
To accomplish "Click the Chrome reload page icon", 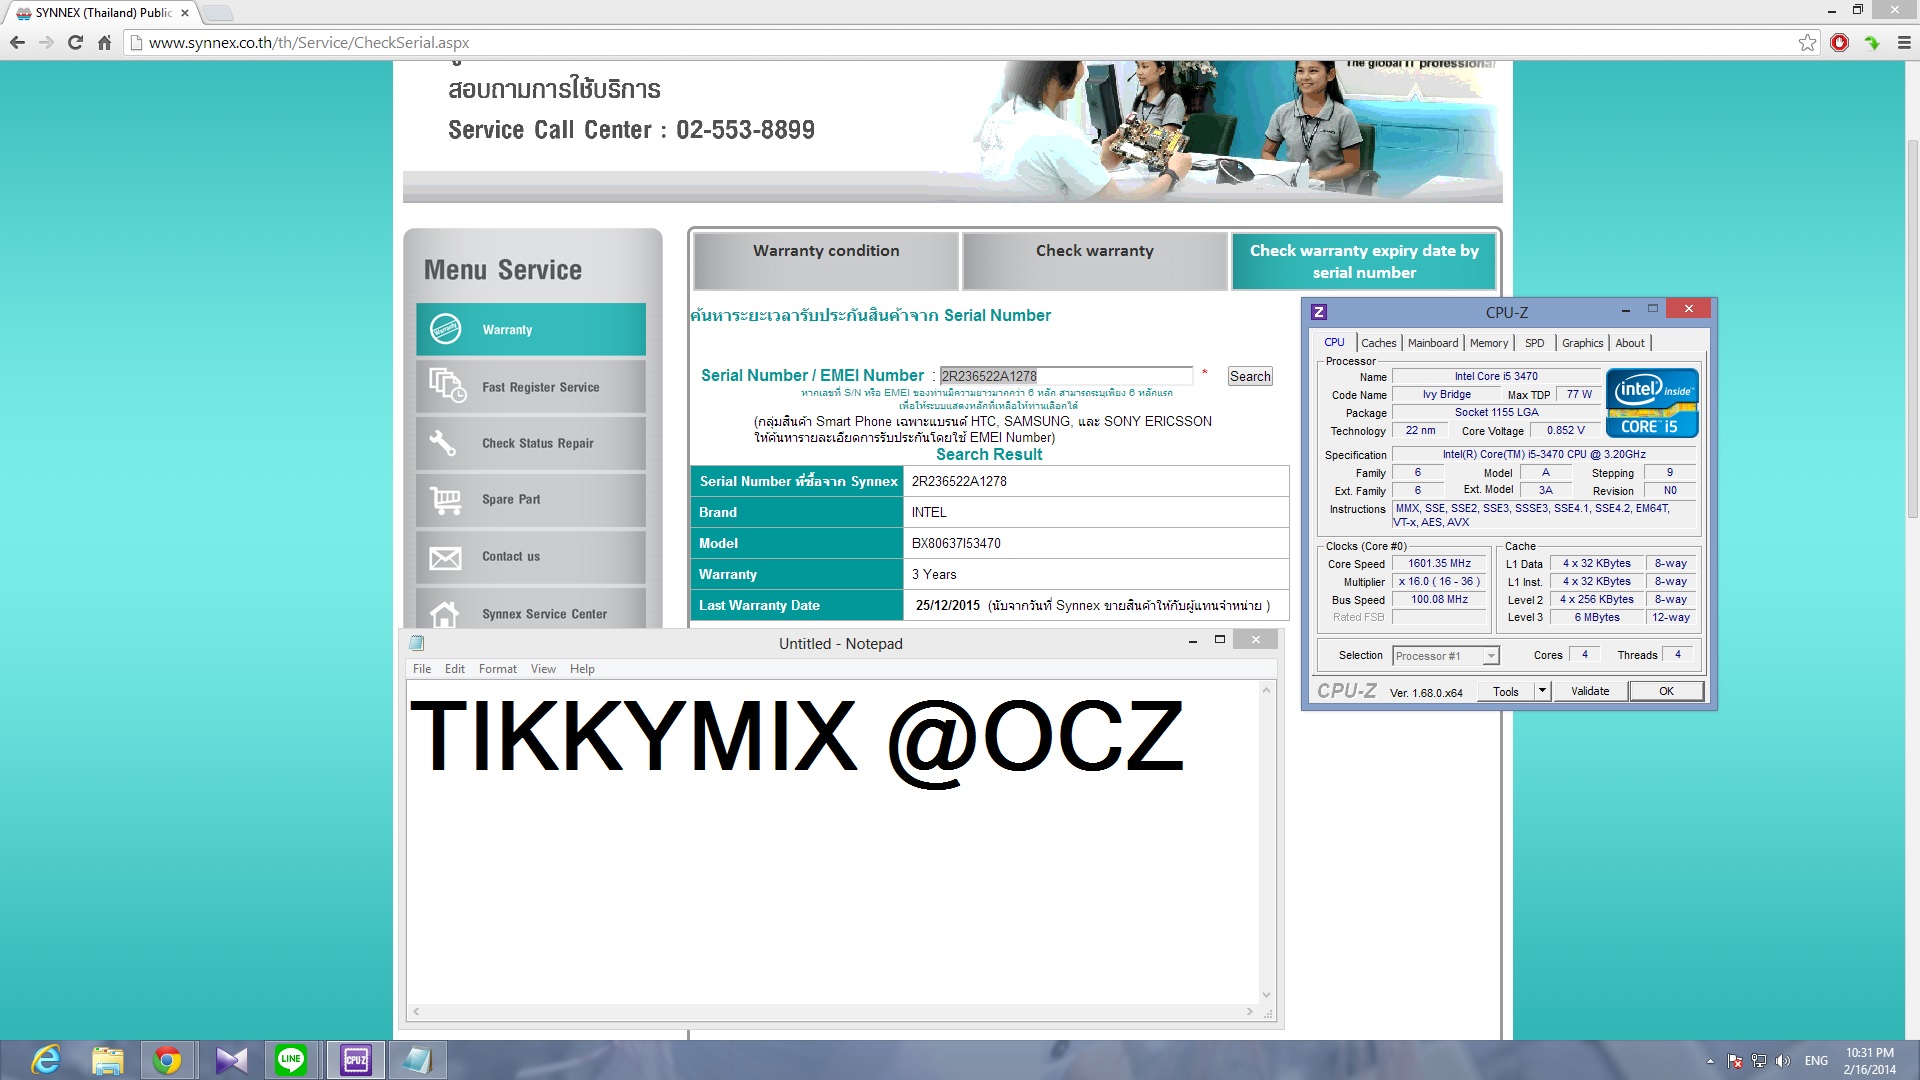I will (x=75, y=42).
